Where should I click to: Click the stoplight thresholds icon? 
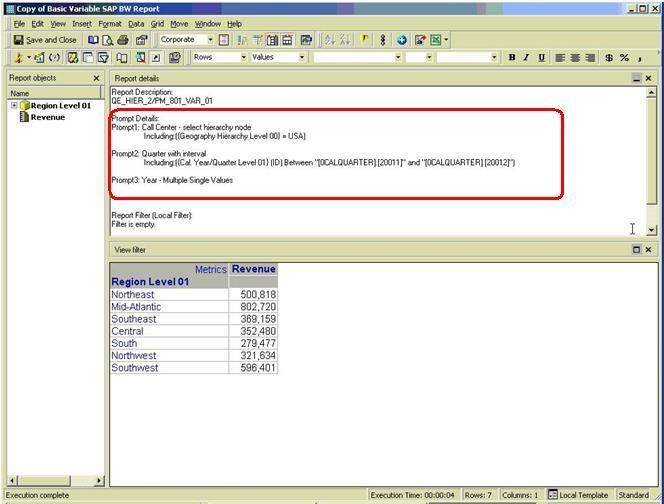point(383,40)
